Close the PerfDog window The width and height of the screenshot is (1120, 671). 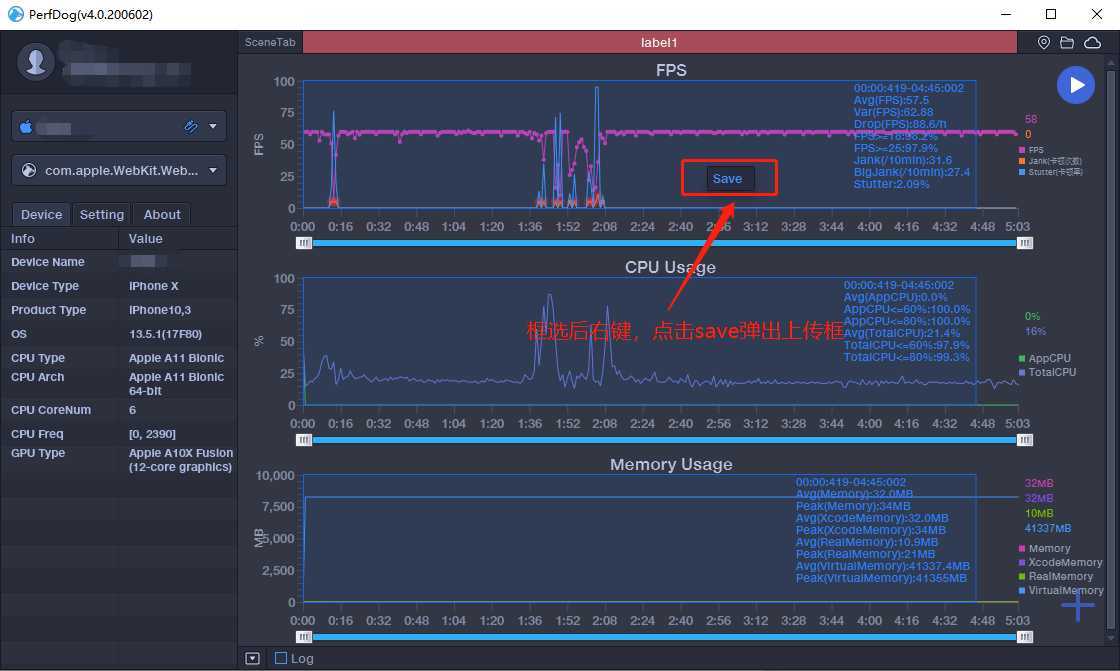[1096, 14]
